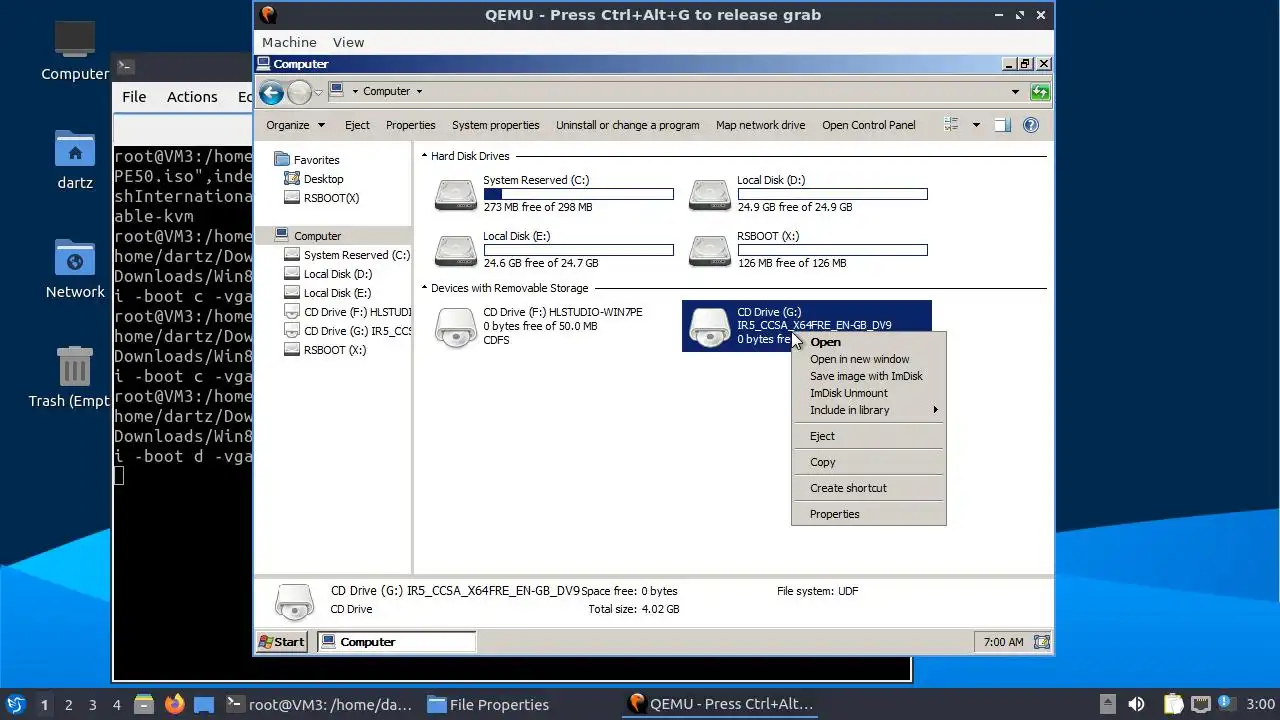
Task: Collapse Devices with Removable Storage group
Action: coord(424,288)
